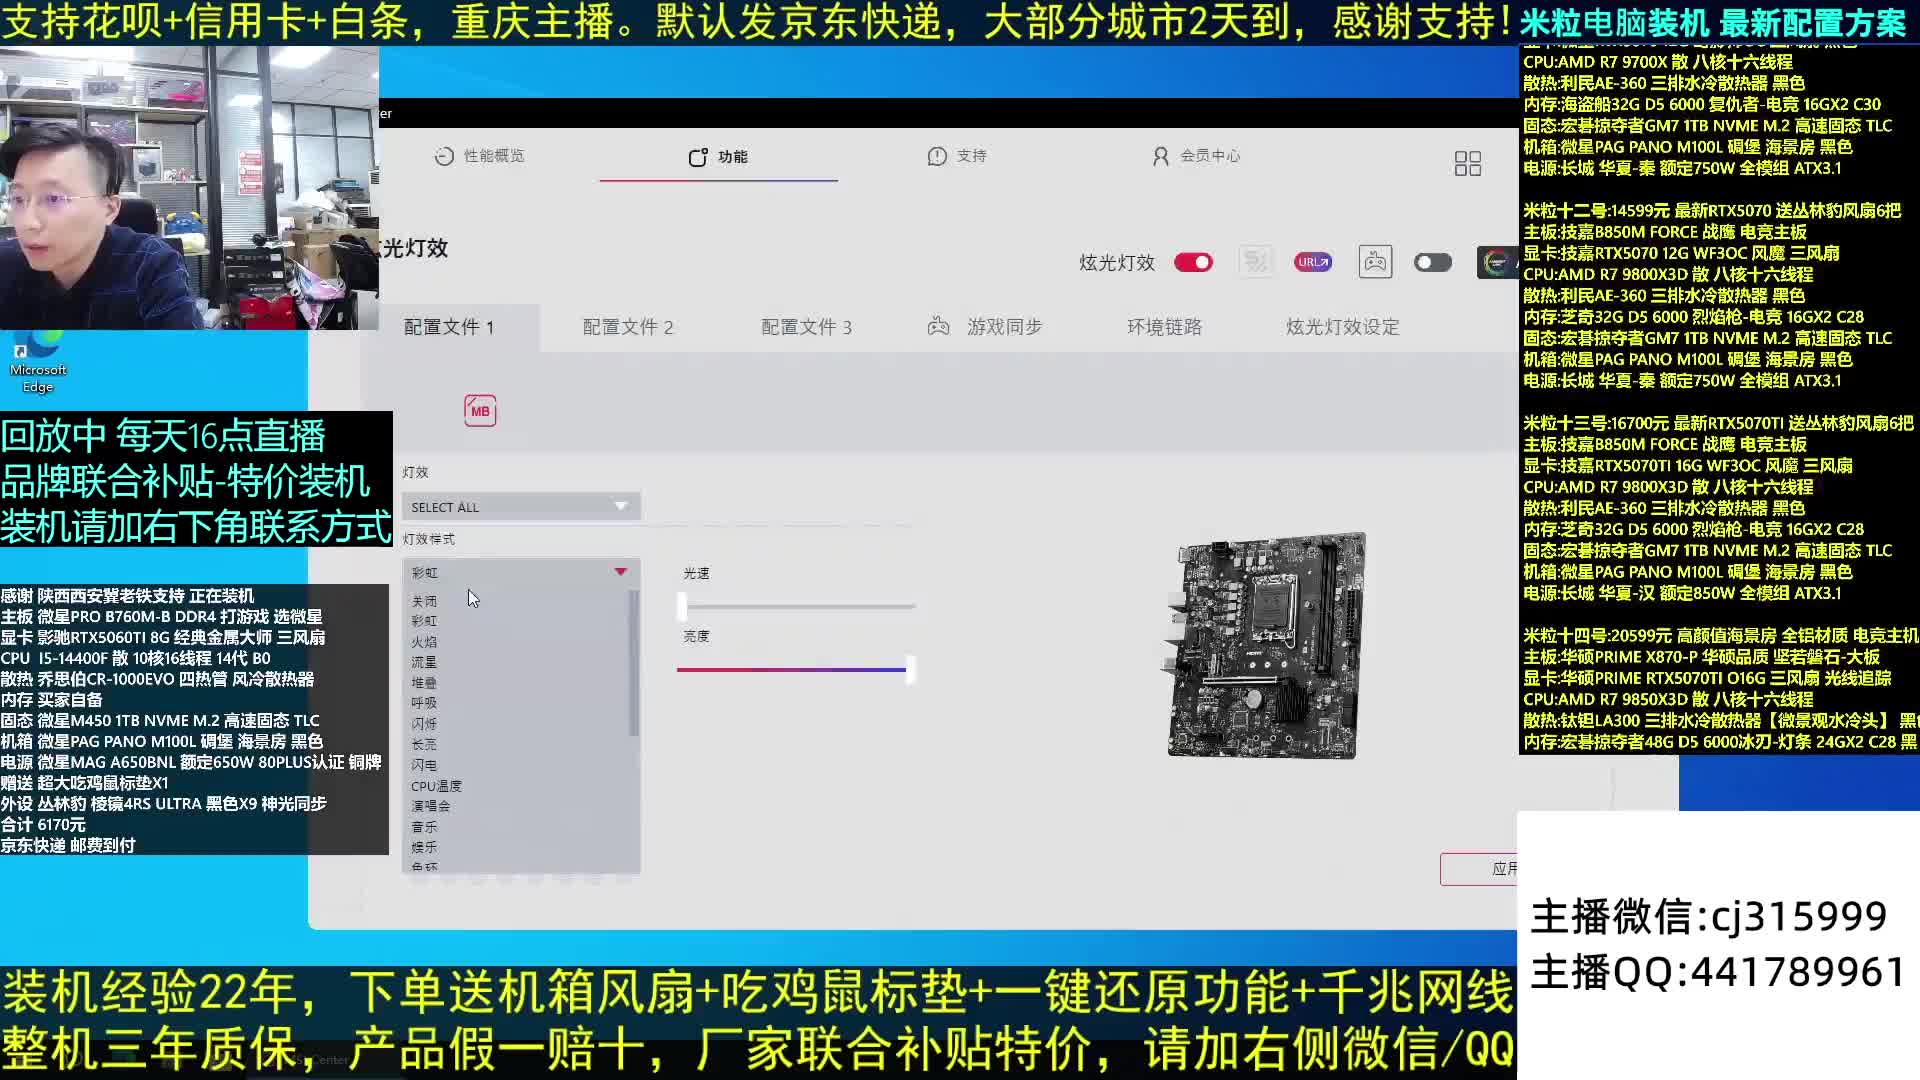This screenshot has height=1080, width=1920.
Task: Expand the SELECT ALL dropdown
Action: [x=520, y=507]
